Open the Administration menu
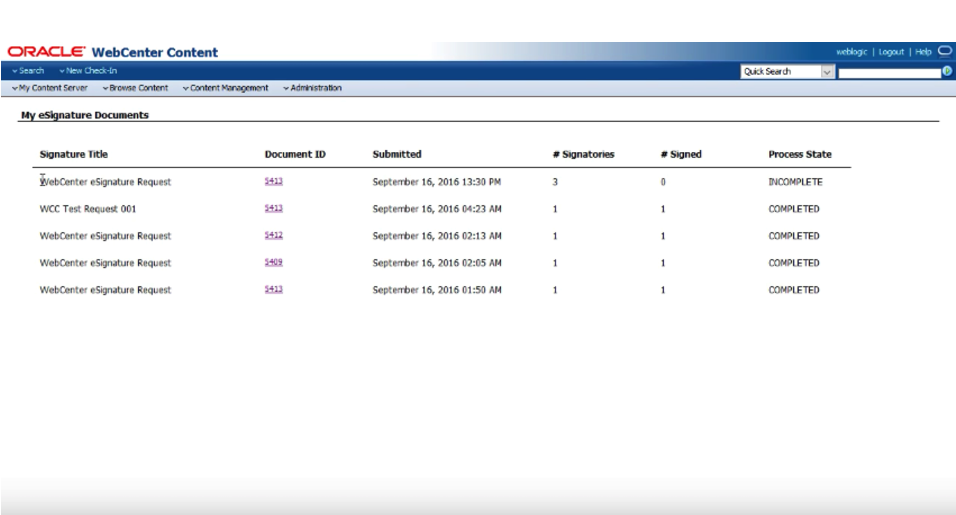Viewport: 956px width, 515px height. 312,88
